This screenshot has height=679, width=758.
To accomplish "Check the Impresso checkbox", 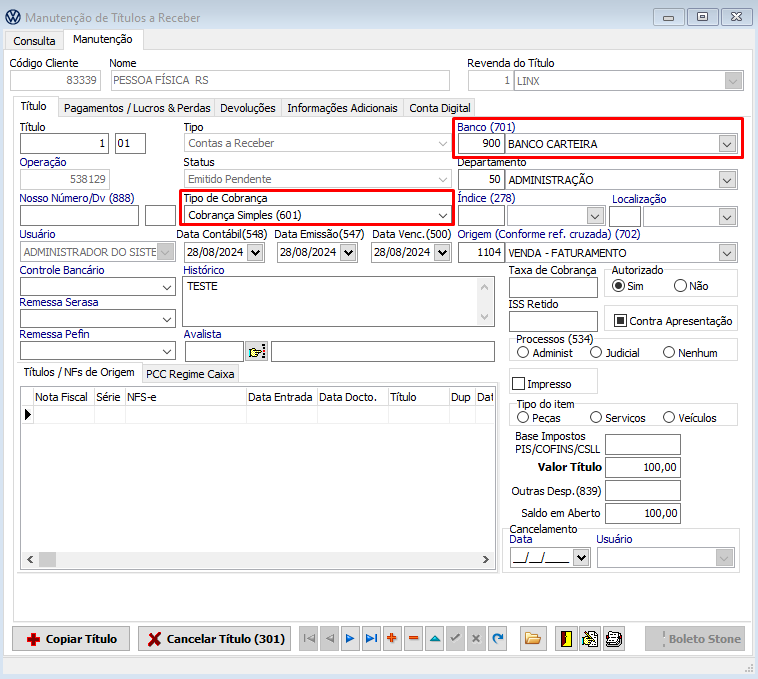I will pyautogui.click(x=518, y=383).
